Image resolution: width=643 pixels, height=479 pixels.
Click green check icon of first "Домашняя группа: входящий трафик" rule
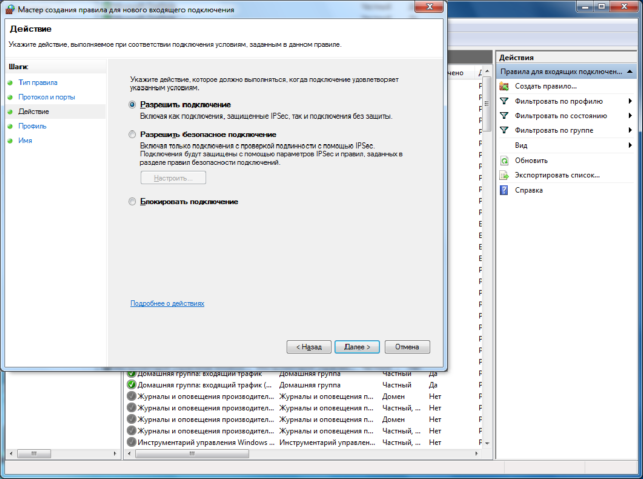131,374
